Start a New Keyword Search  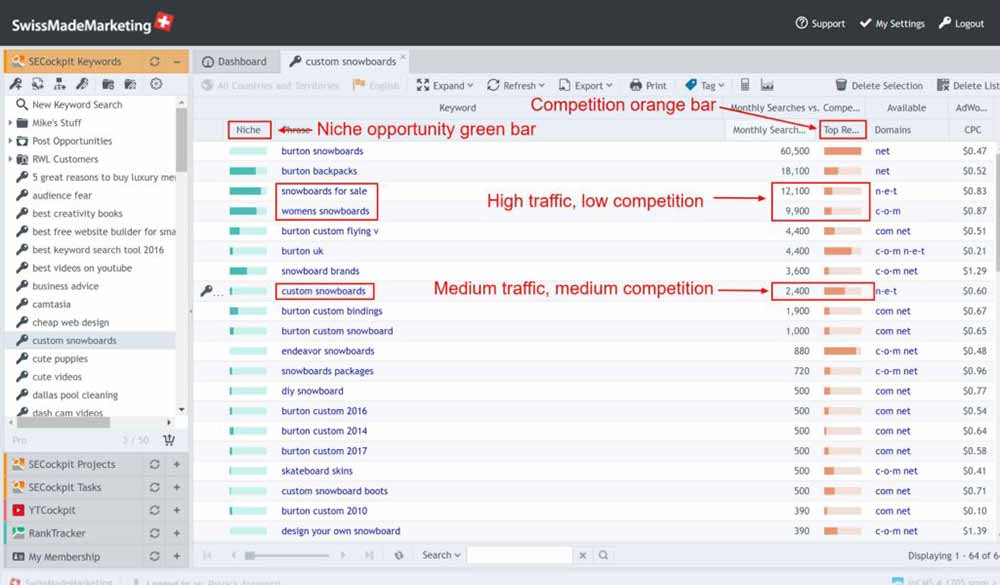tap(77, 104)
